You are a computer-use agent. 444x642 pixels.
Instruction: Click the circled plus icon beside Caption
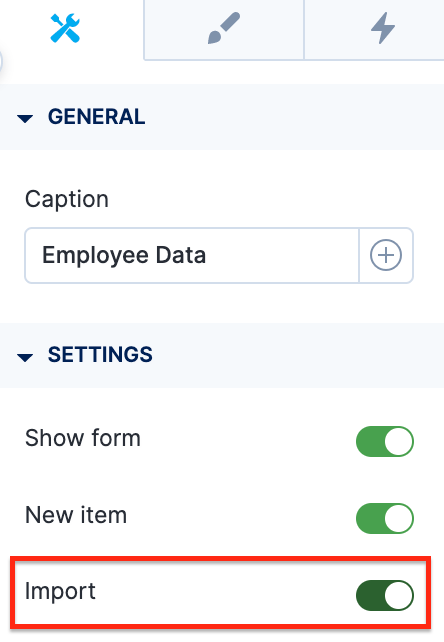[x=385, y=255]
